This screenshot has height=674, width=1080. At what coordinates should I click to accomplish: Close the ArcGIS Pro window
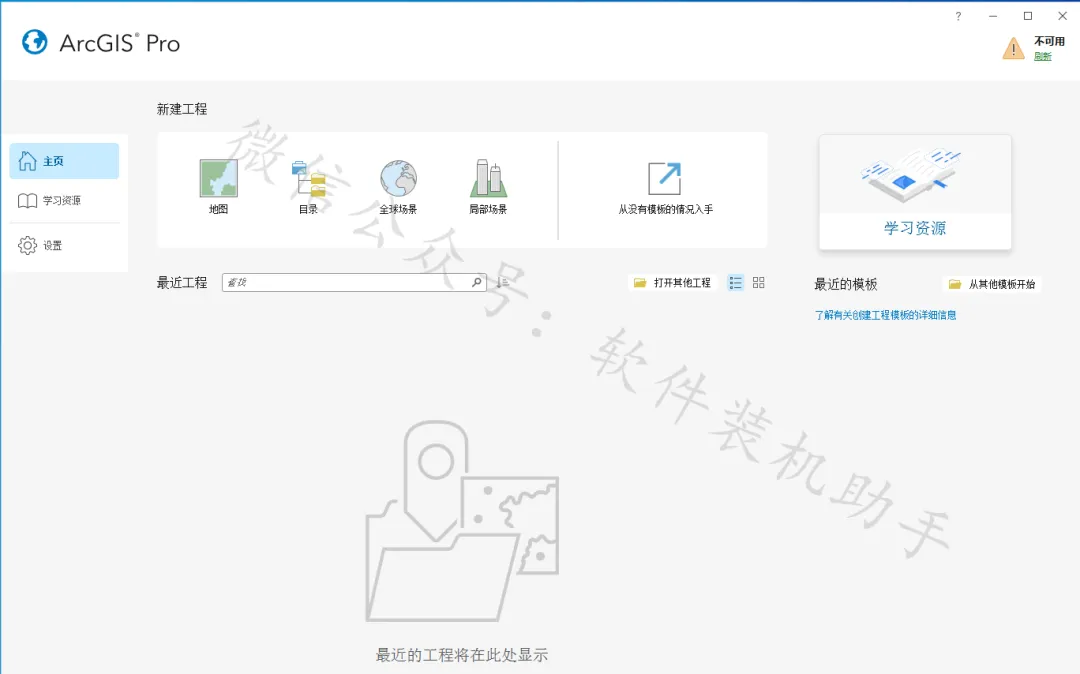click(x=1062, y=16)
